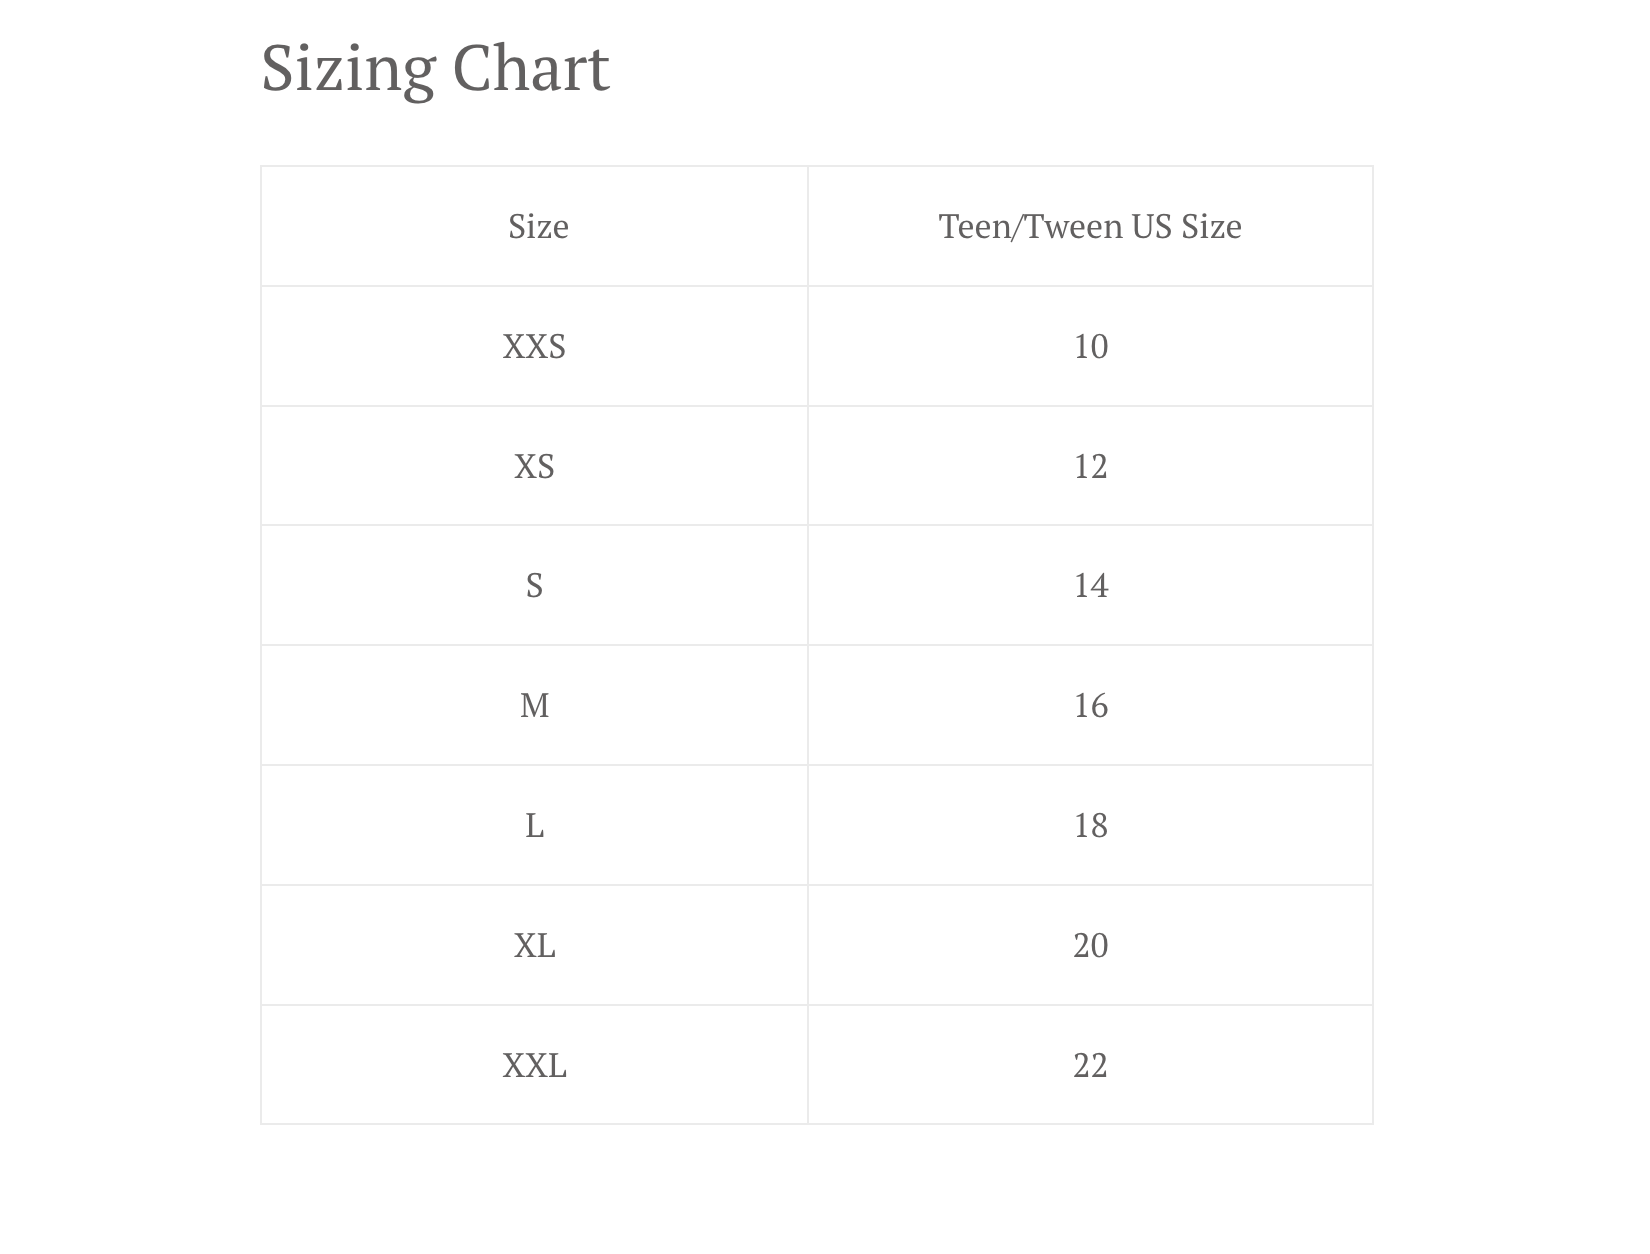Click the M size cell
This screenshot has height=1254, width=1650.
(534, 705)
